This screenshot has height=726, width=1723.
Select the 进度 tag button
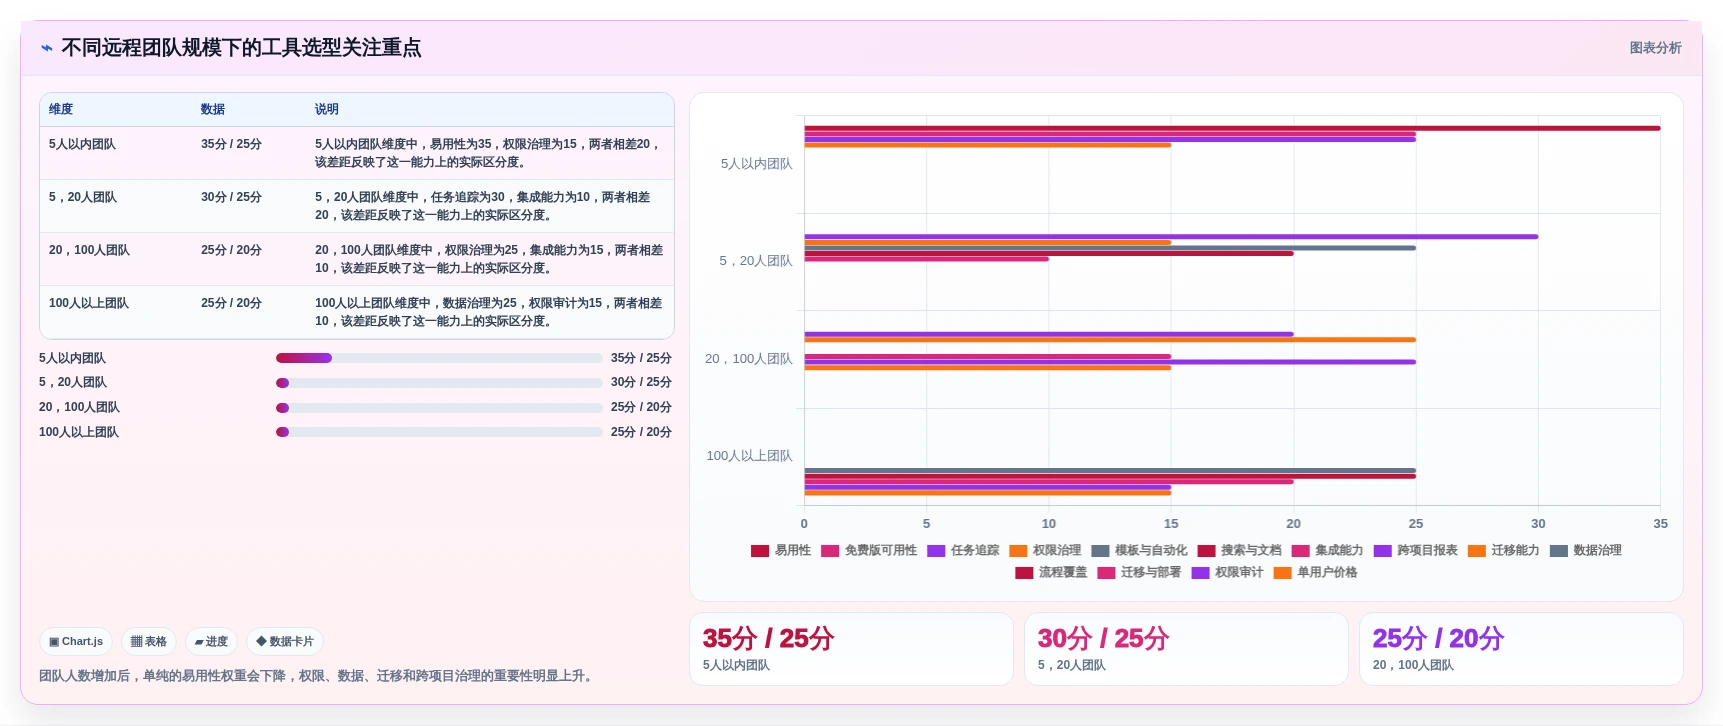(211, 641)
